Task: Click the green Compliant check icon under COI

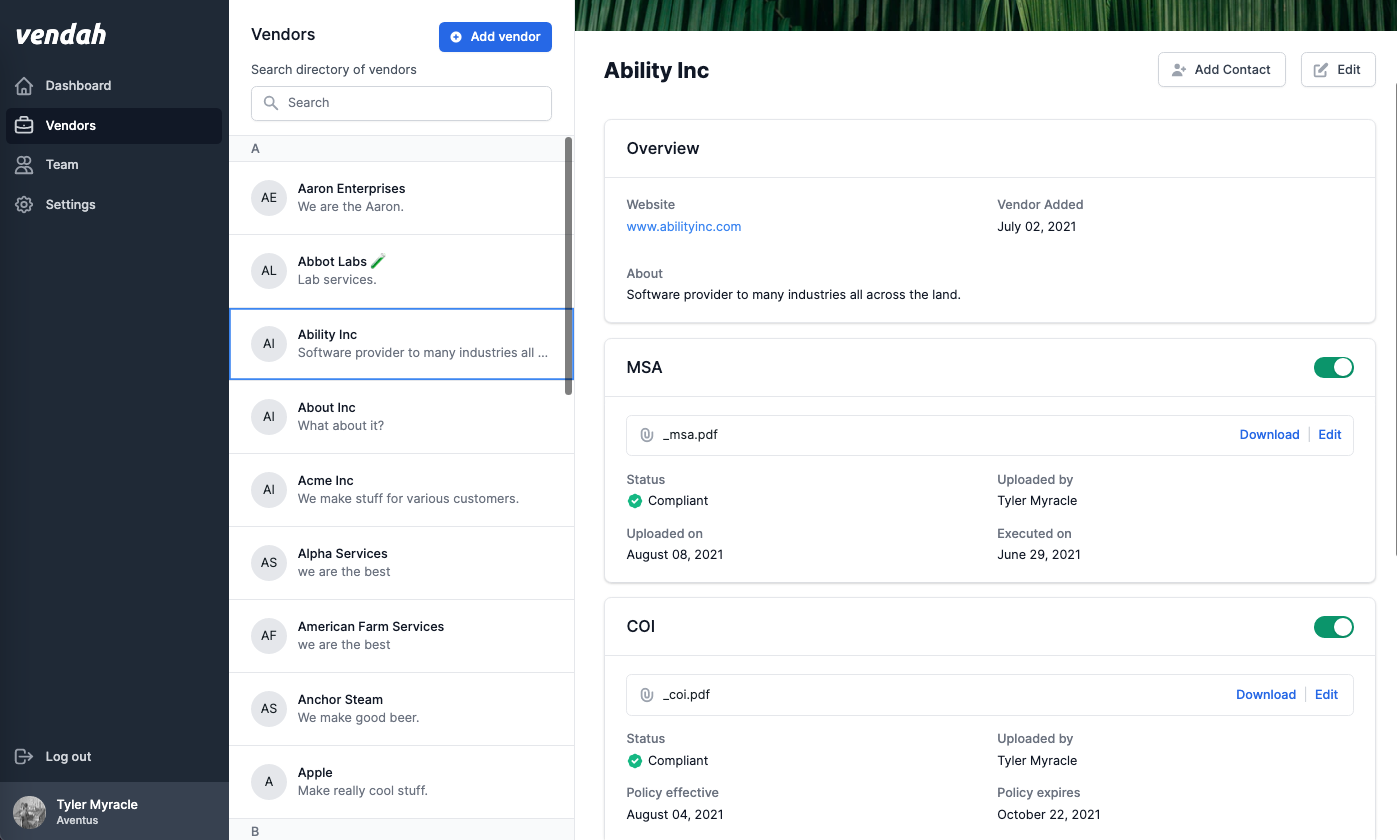Action: click(x=635, y=761)
